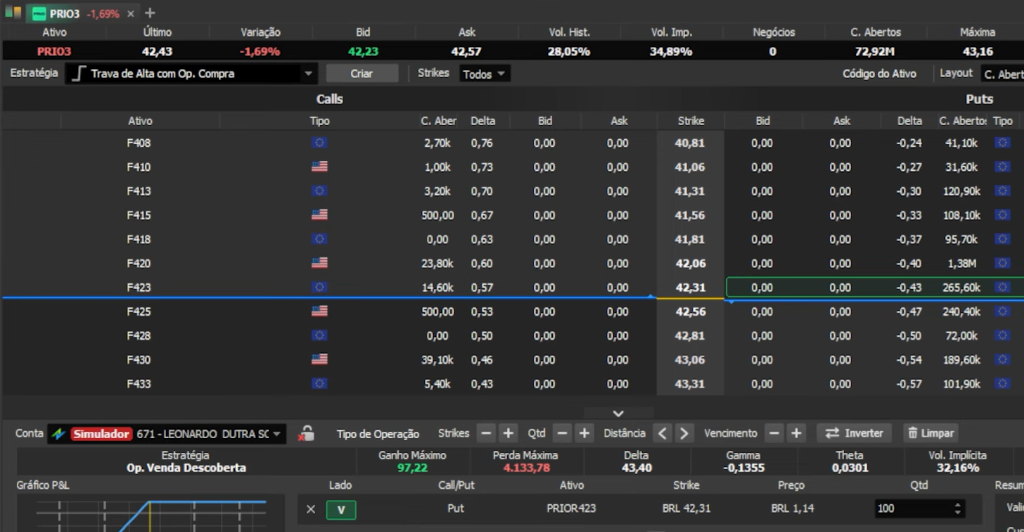Click the US flag icon in F410 row
Viewport: 1024px width, 532px height.
click(319, 167)
